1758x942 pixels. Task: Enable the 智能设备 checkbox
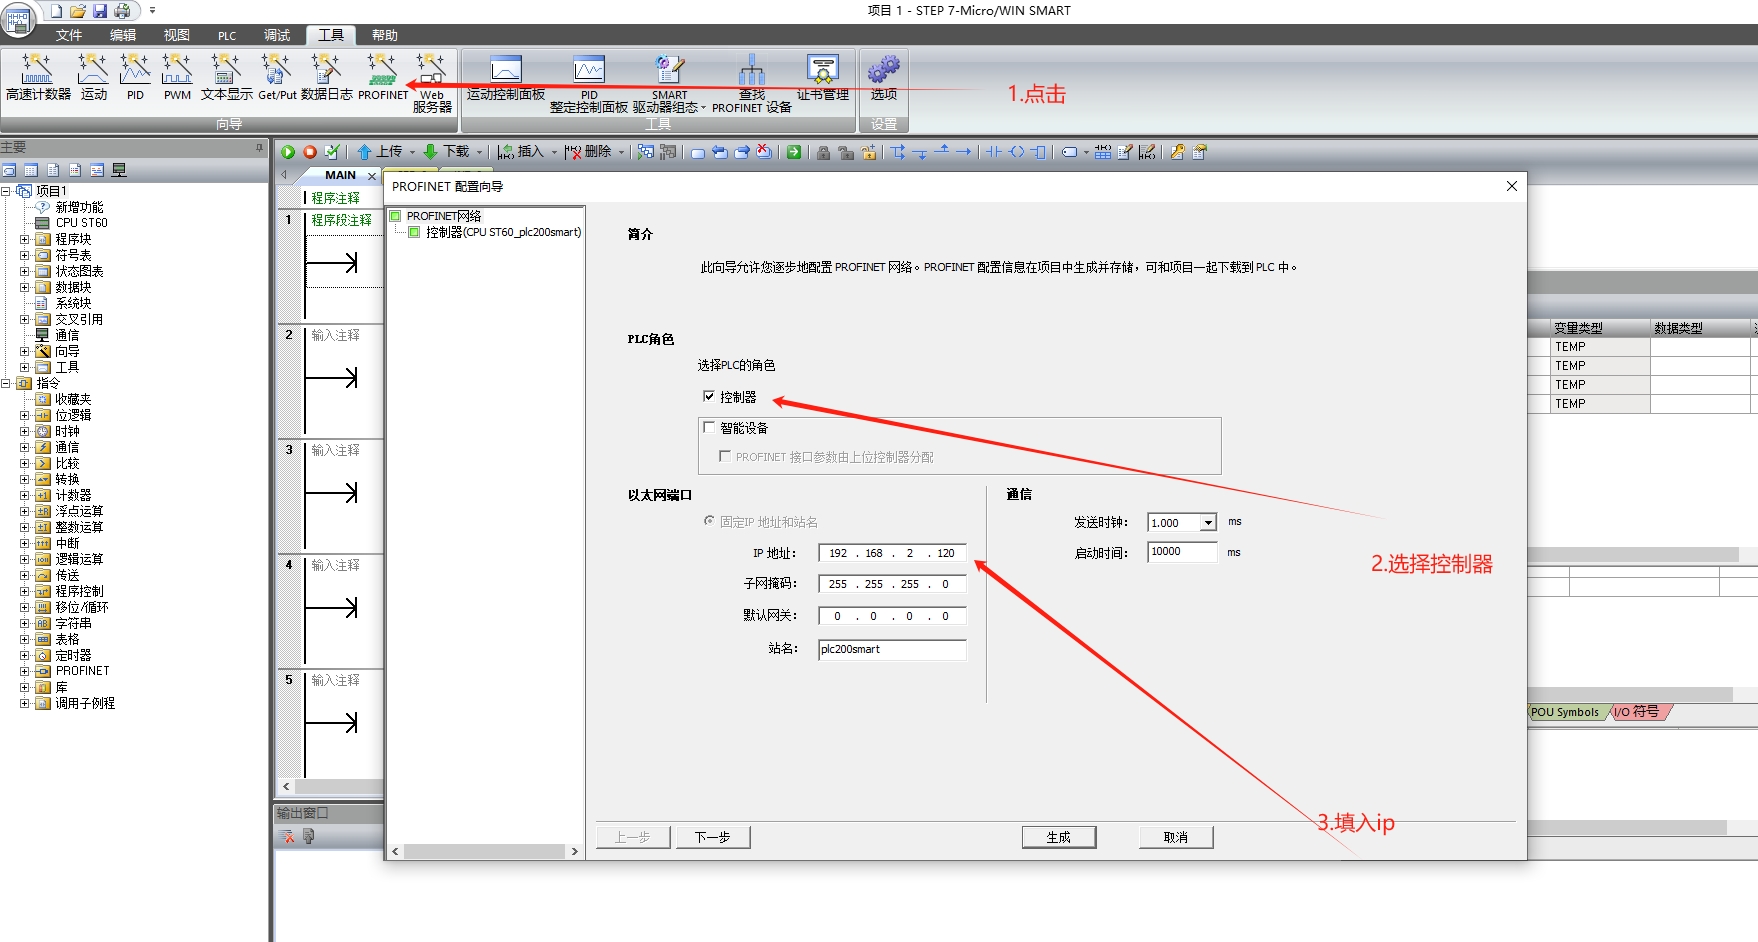pos(709,428)
